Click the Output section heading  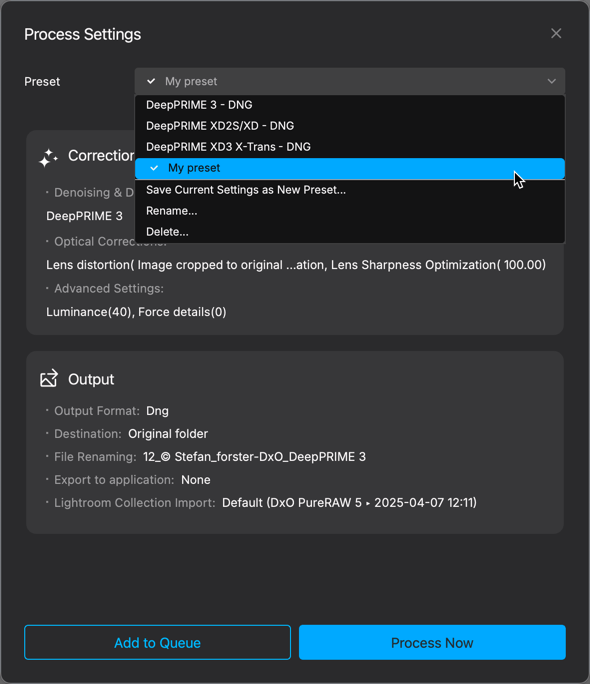click(91, 380)
